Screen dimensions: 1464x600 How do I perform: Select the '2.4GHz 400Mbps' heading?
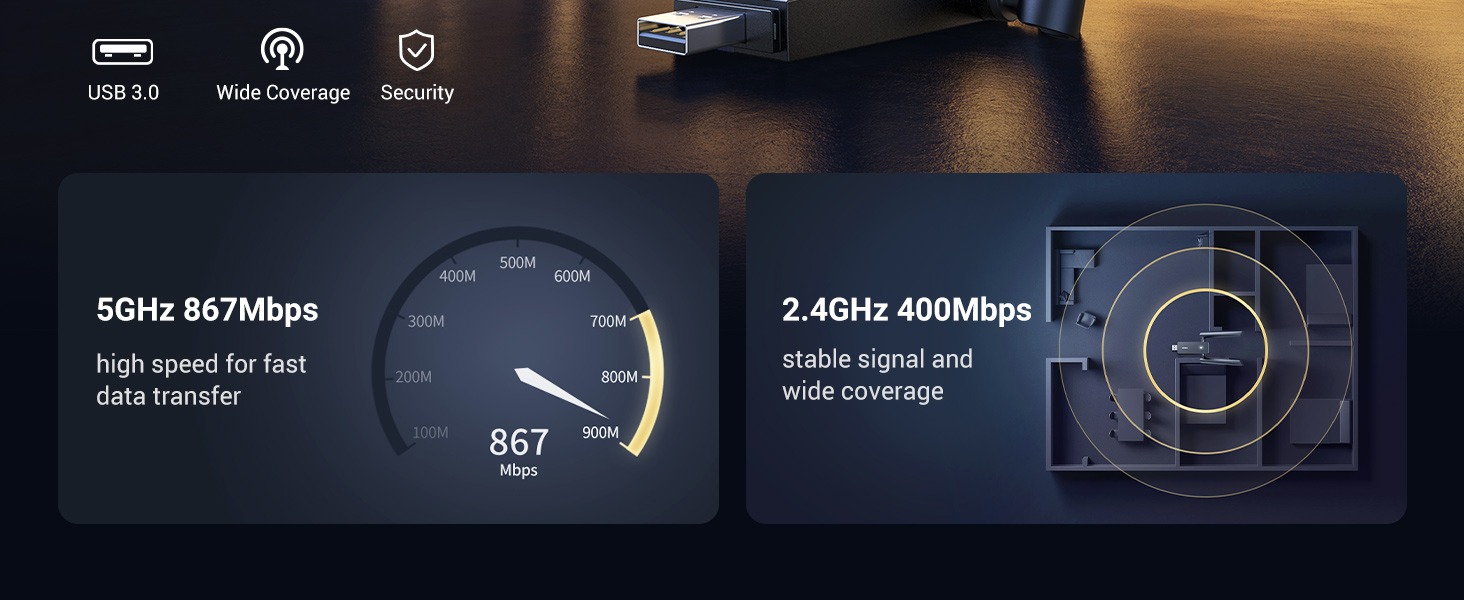pos(906,310)
